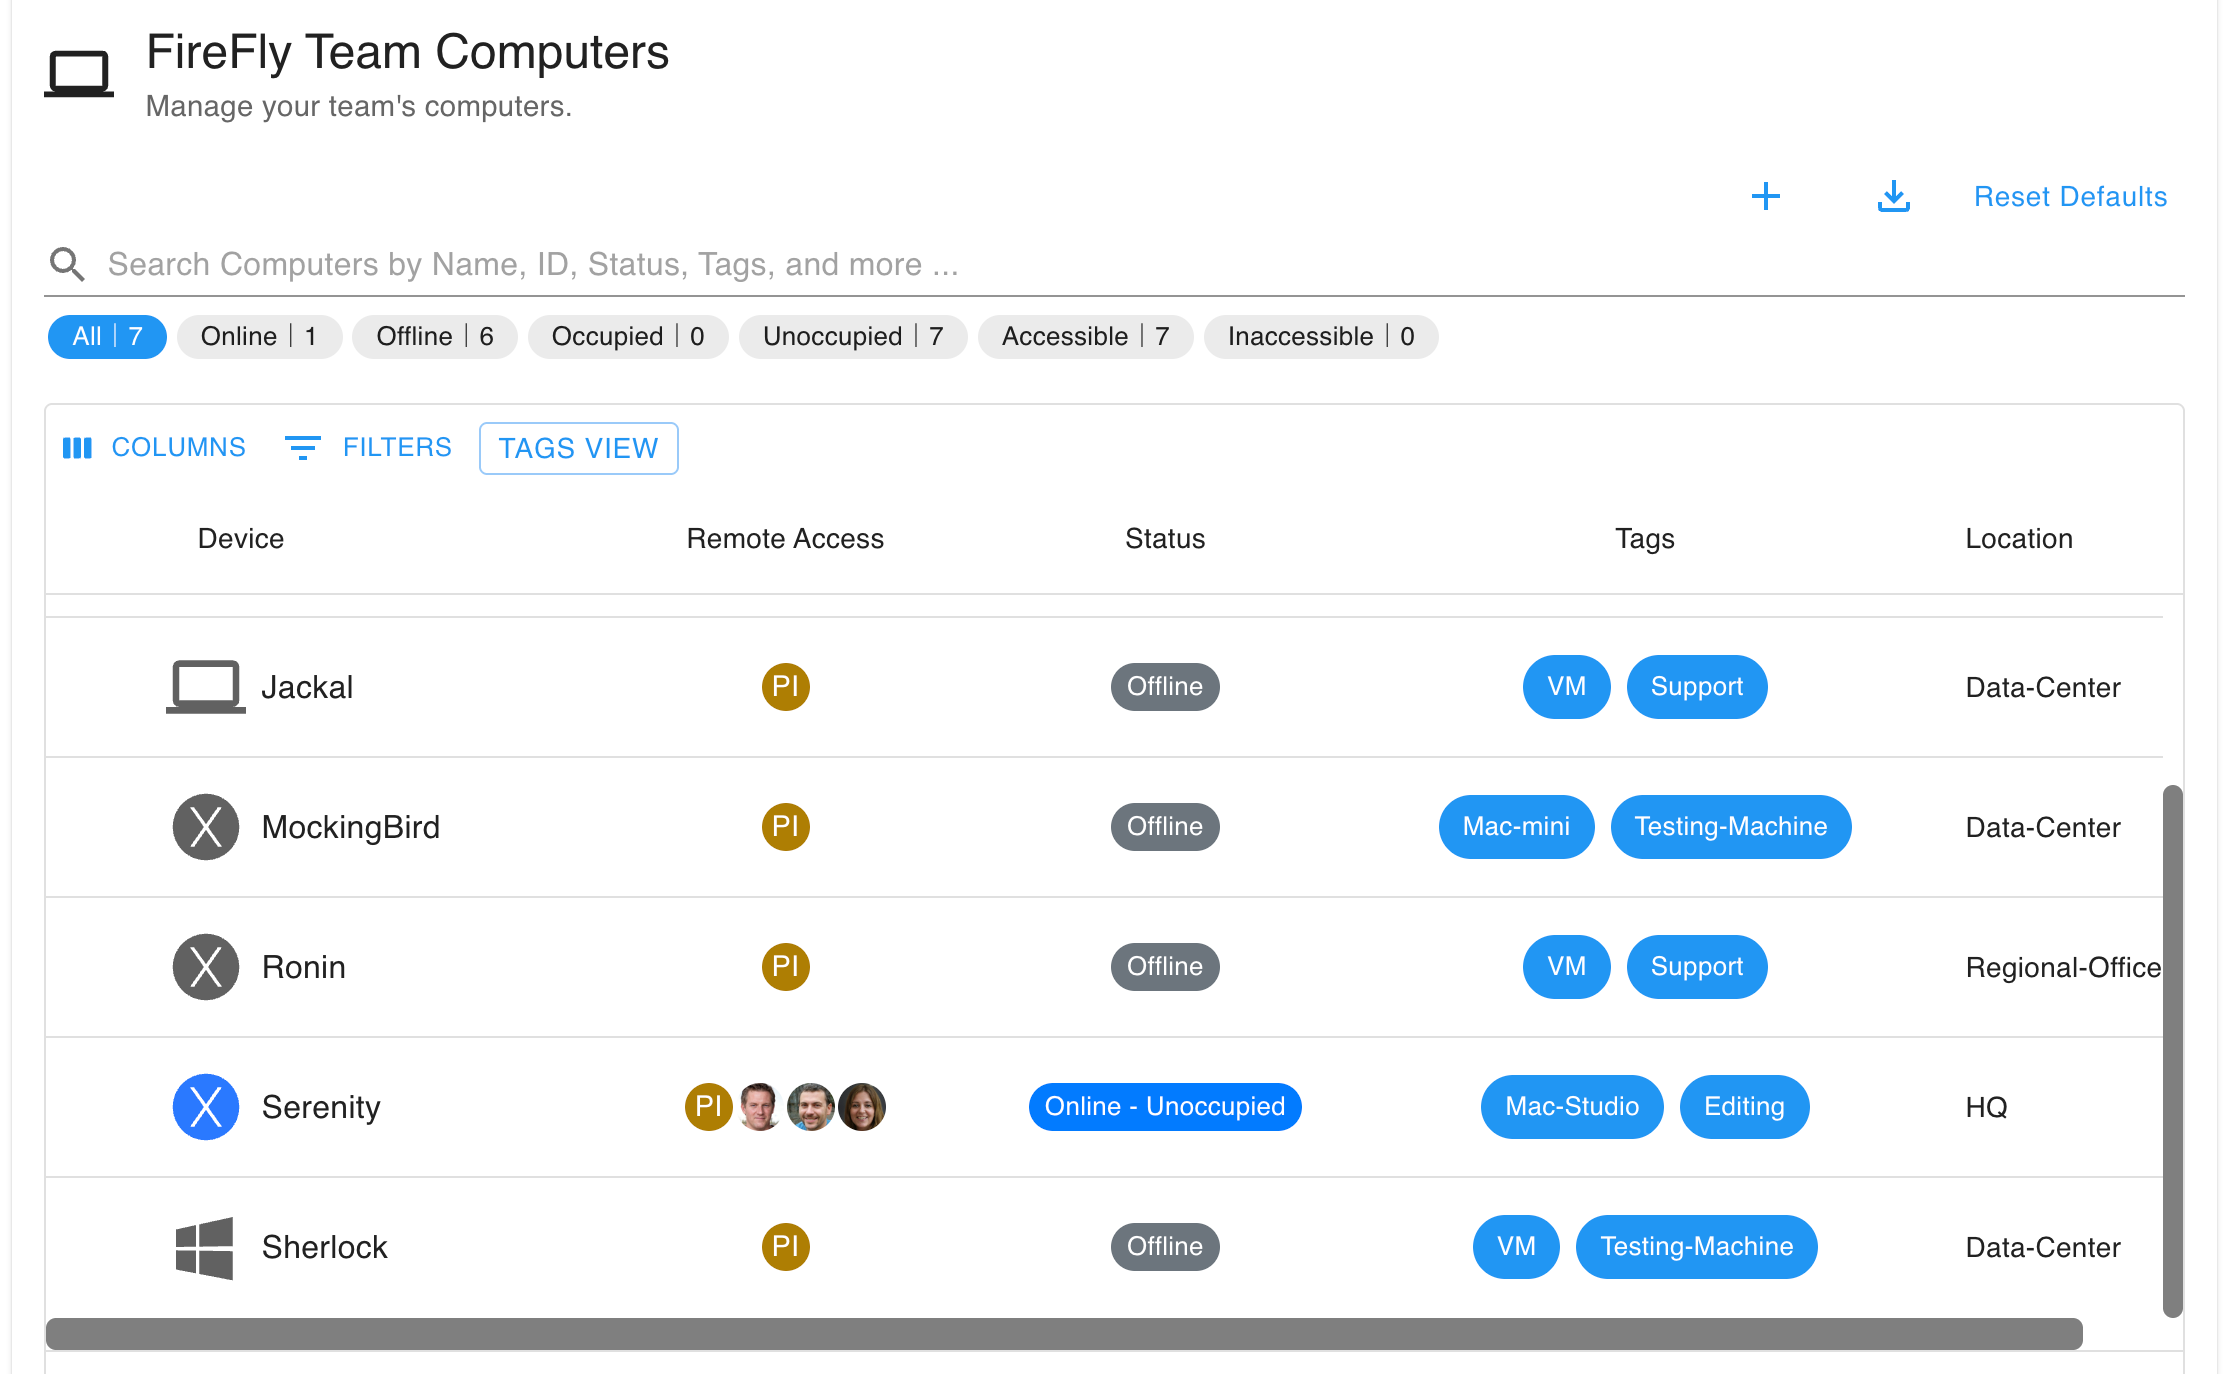Click the Ronin device name
Viewport: 2238px width, 1374px height.
click(304, 968)
